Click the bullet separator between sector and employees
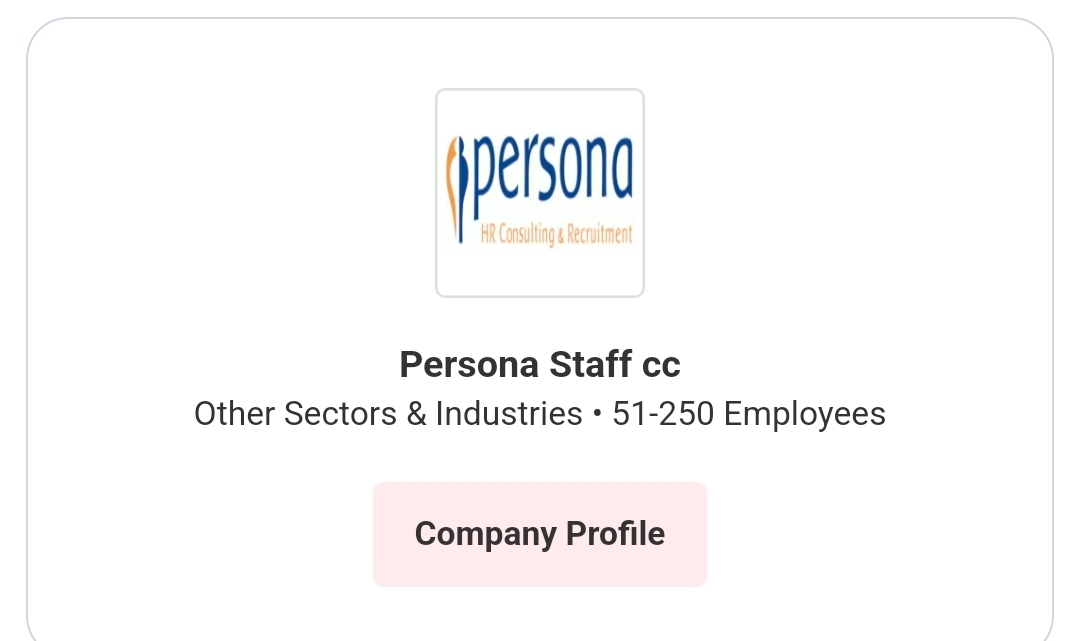The width and height of the screenshot is (1080, 641). pyautogui.click(x=597, y=415)
